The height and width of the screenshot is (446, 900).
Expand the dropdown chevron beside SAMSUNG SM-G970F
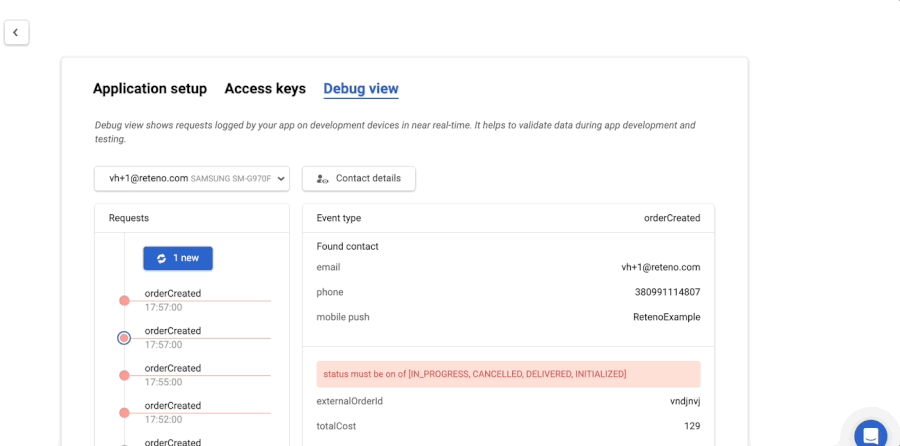(x=280, y=179)
